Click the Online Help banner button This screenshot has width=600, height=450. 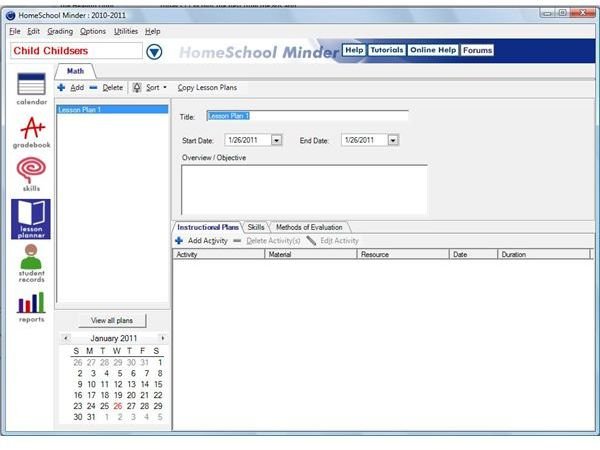pos(433,50)
